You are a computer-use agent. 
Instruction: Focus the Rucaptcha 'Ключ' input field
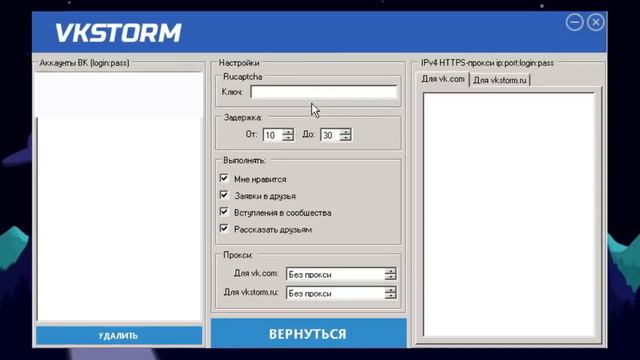point(324,92)
